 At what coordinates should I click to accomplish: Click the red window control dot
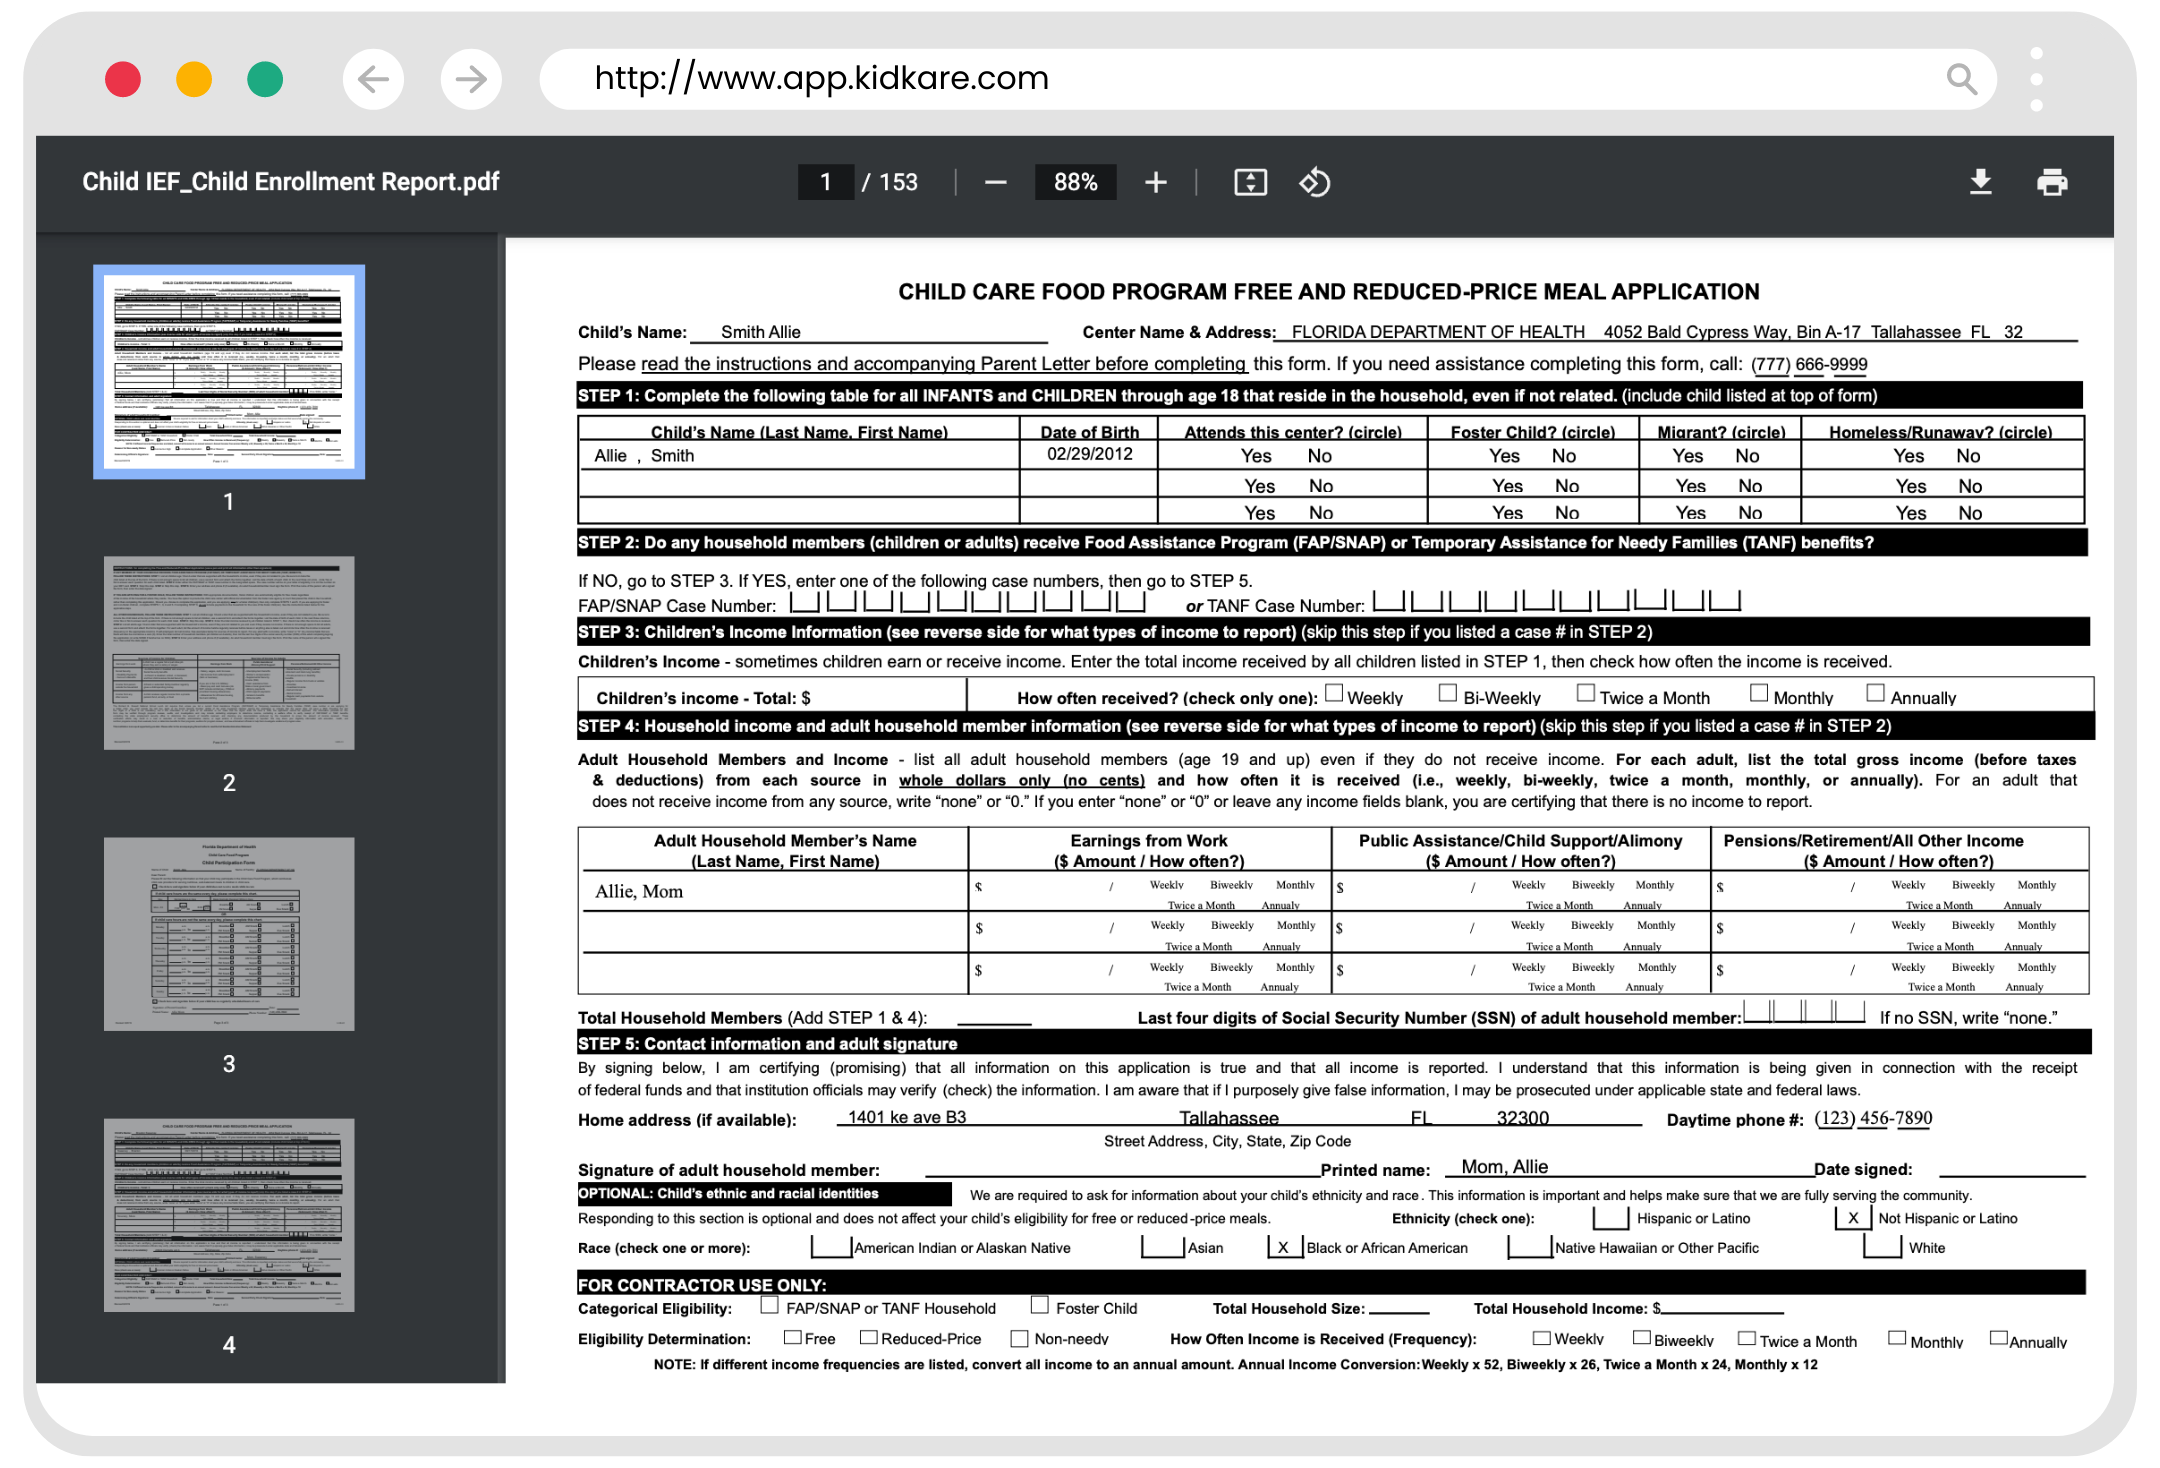[123, 79]
